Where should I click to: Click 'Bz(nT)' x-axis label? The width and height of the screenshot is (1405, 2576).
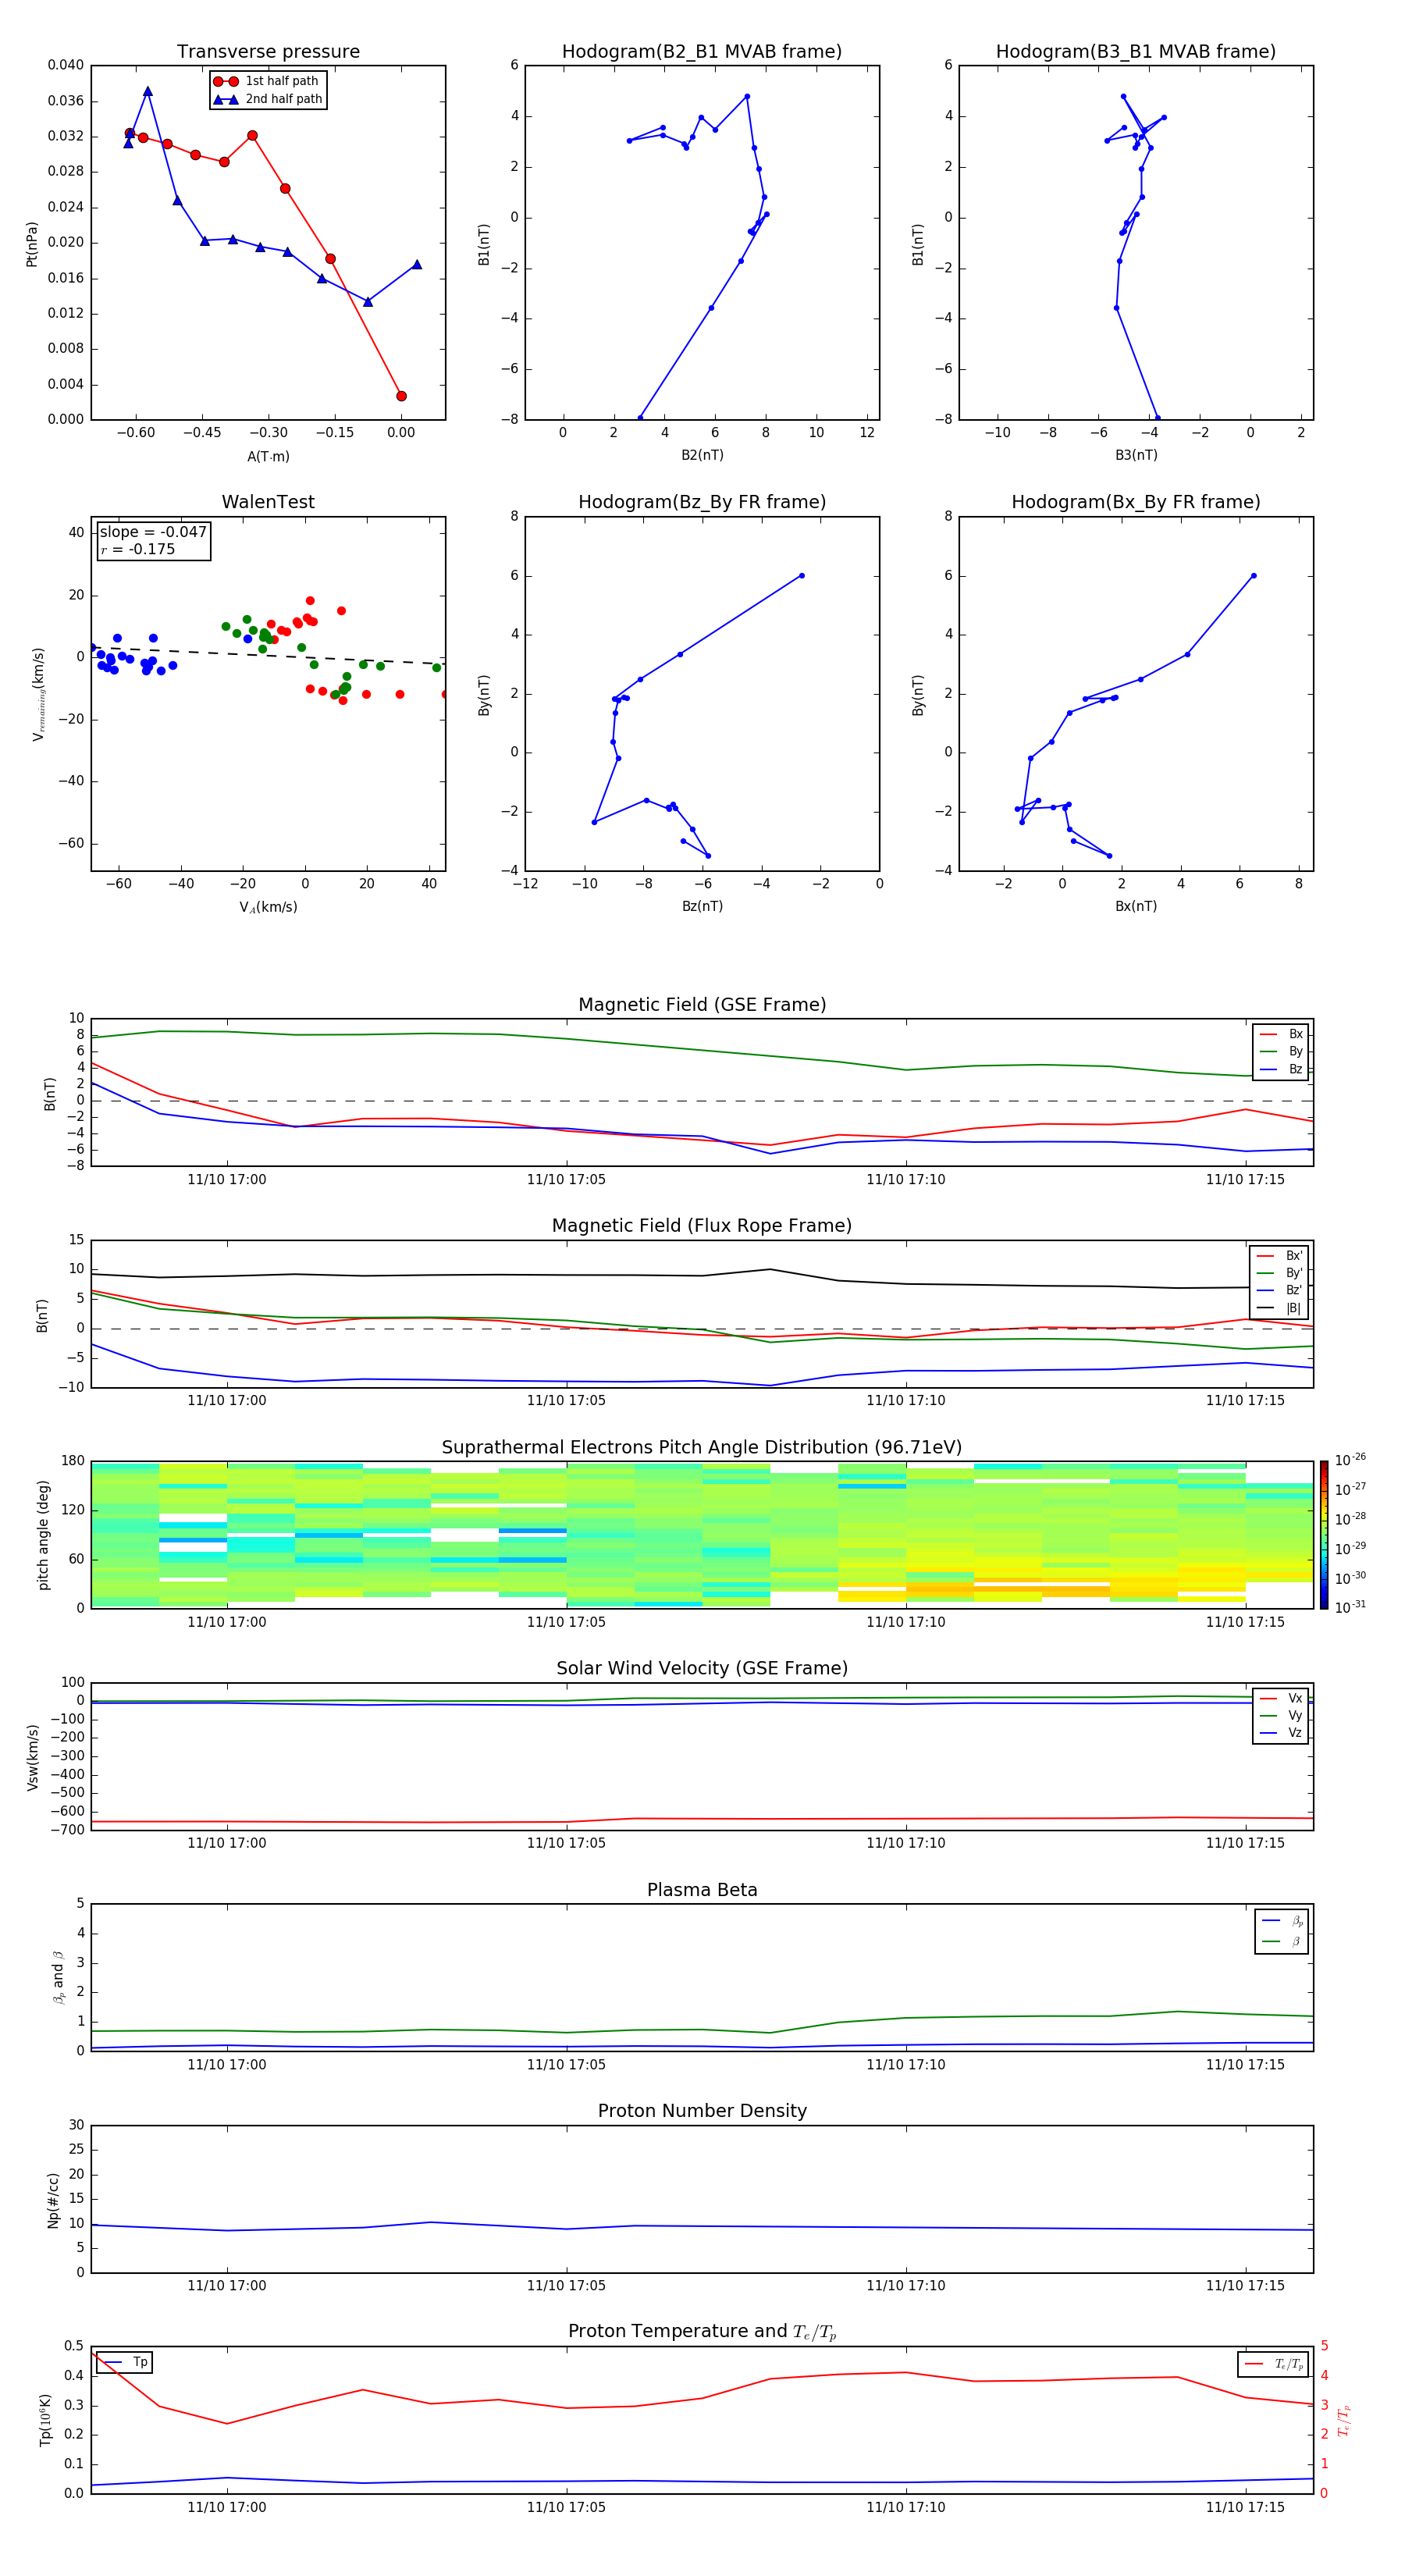click(x=702, y=906)
